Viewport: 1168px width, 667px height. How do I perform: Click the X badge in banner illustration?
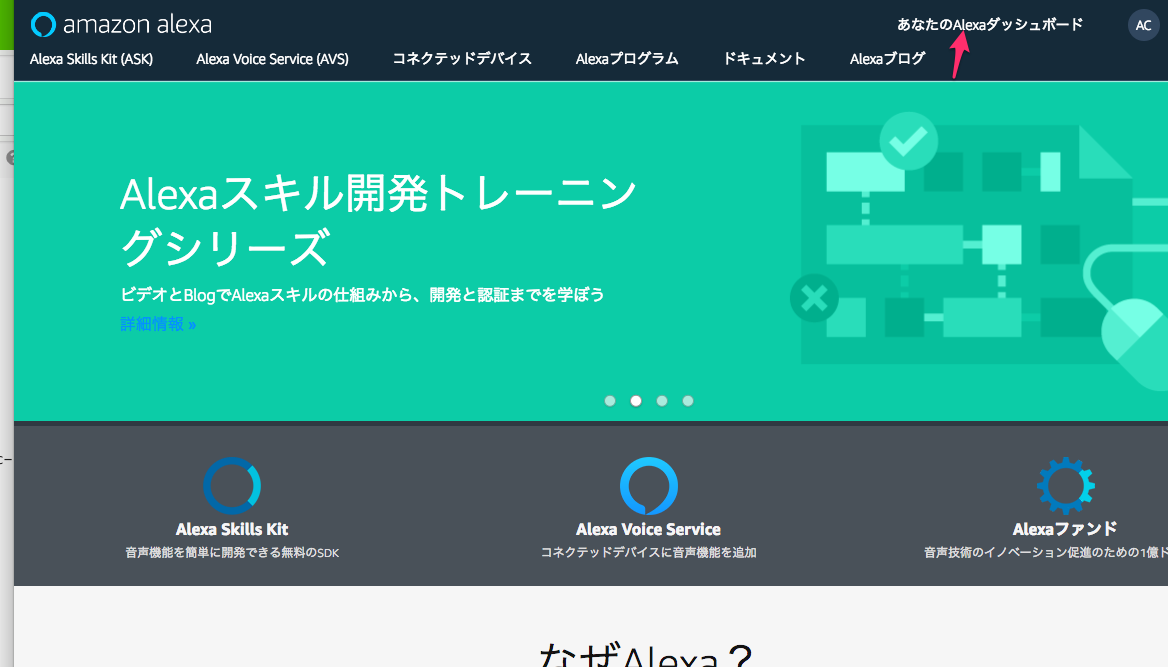pos(813,297)
